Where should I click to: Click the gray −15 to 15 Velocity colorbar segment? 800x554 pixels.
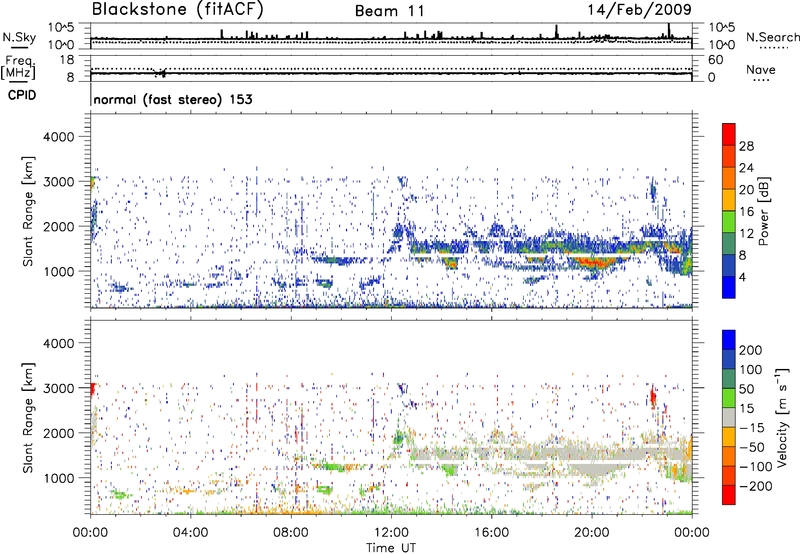729,417
